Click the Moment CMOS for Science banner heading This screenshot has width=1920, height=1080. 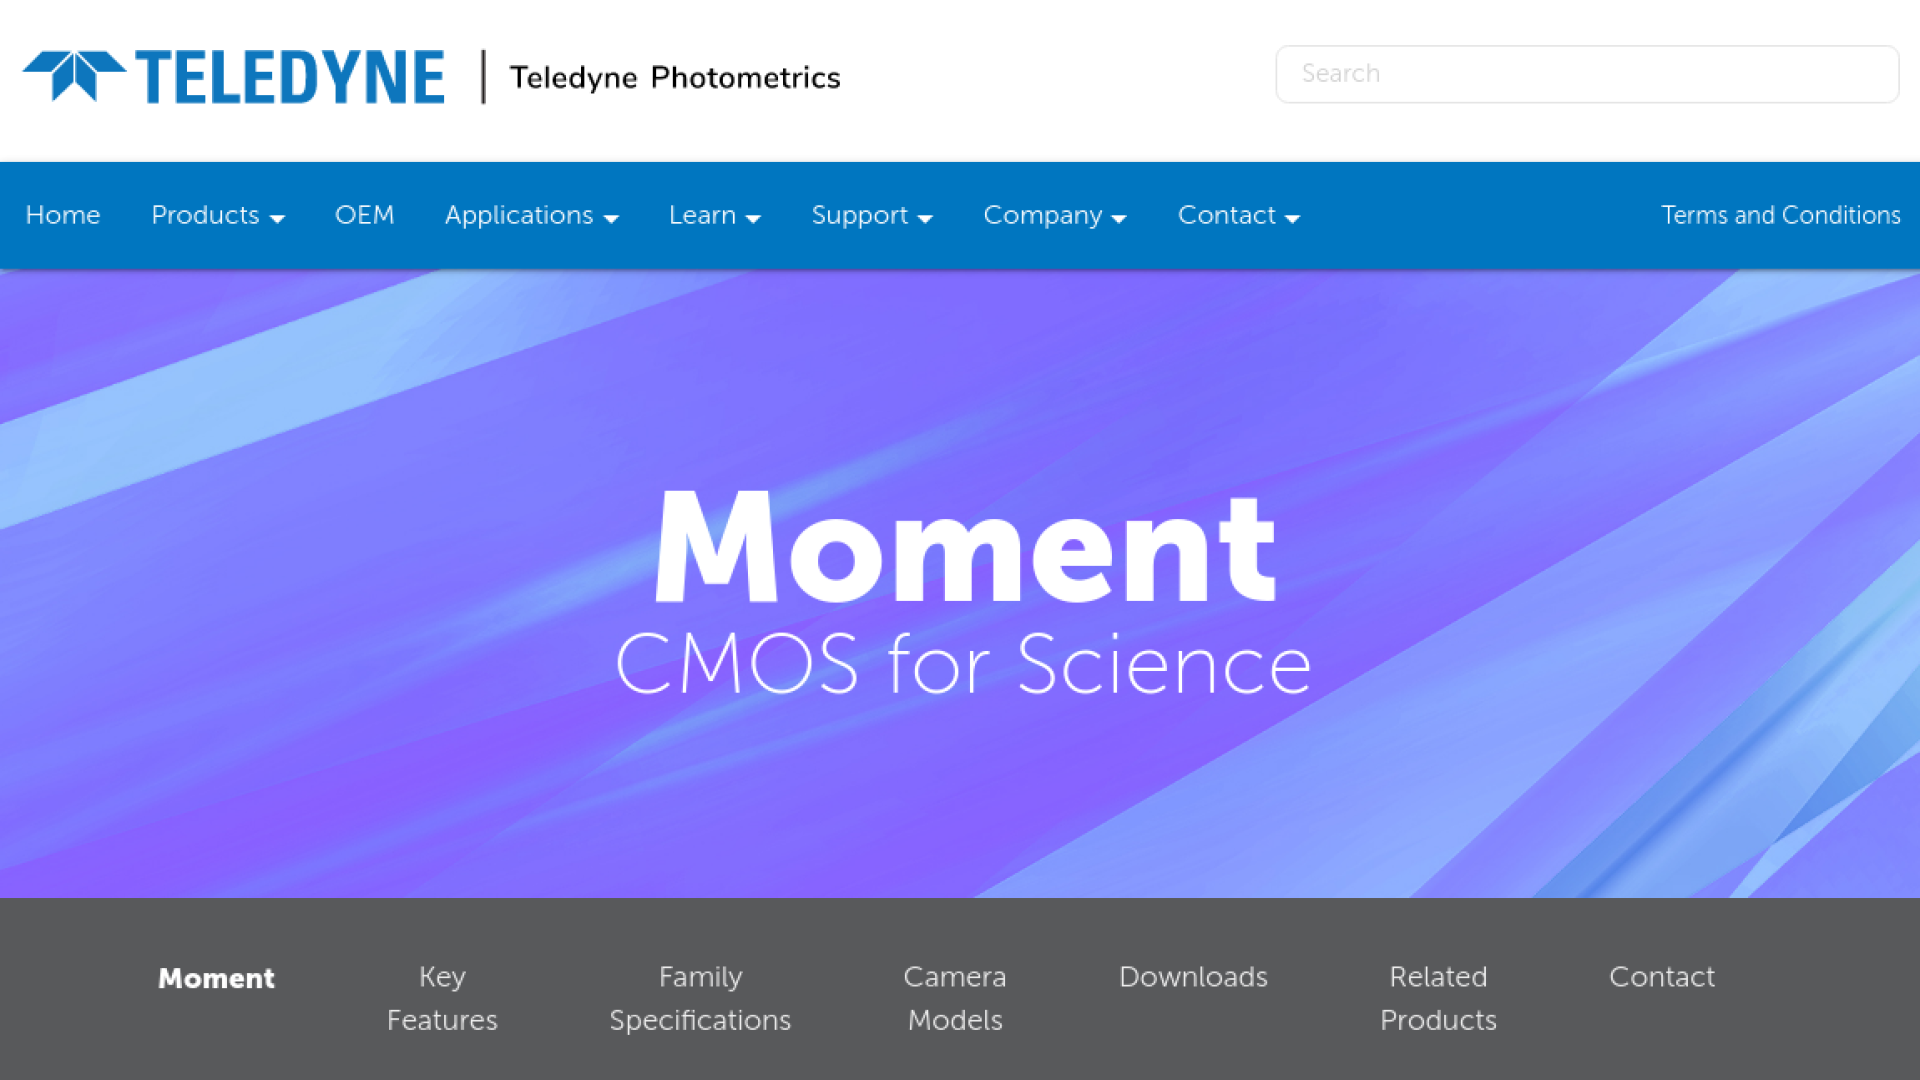click(x=964, y=592)
